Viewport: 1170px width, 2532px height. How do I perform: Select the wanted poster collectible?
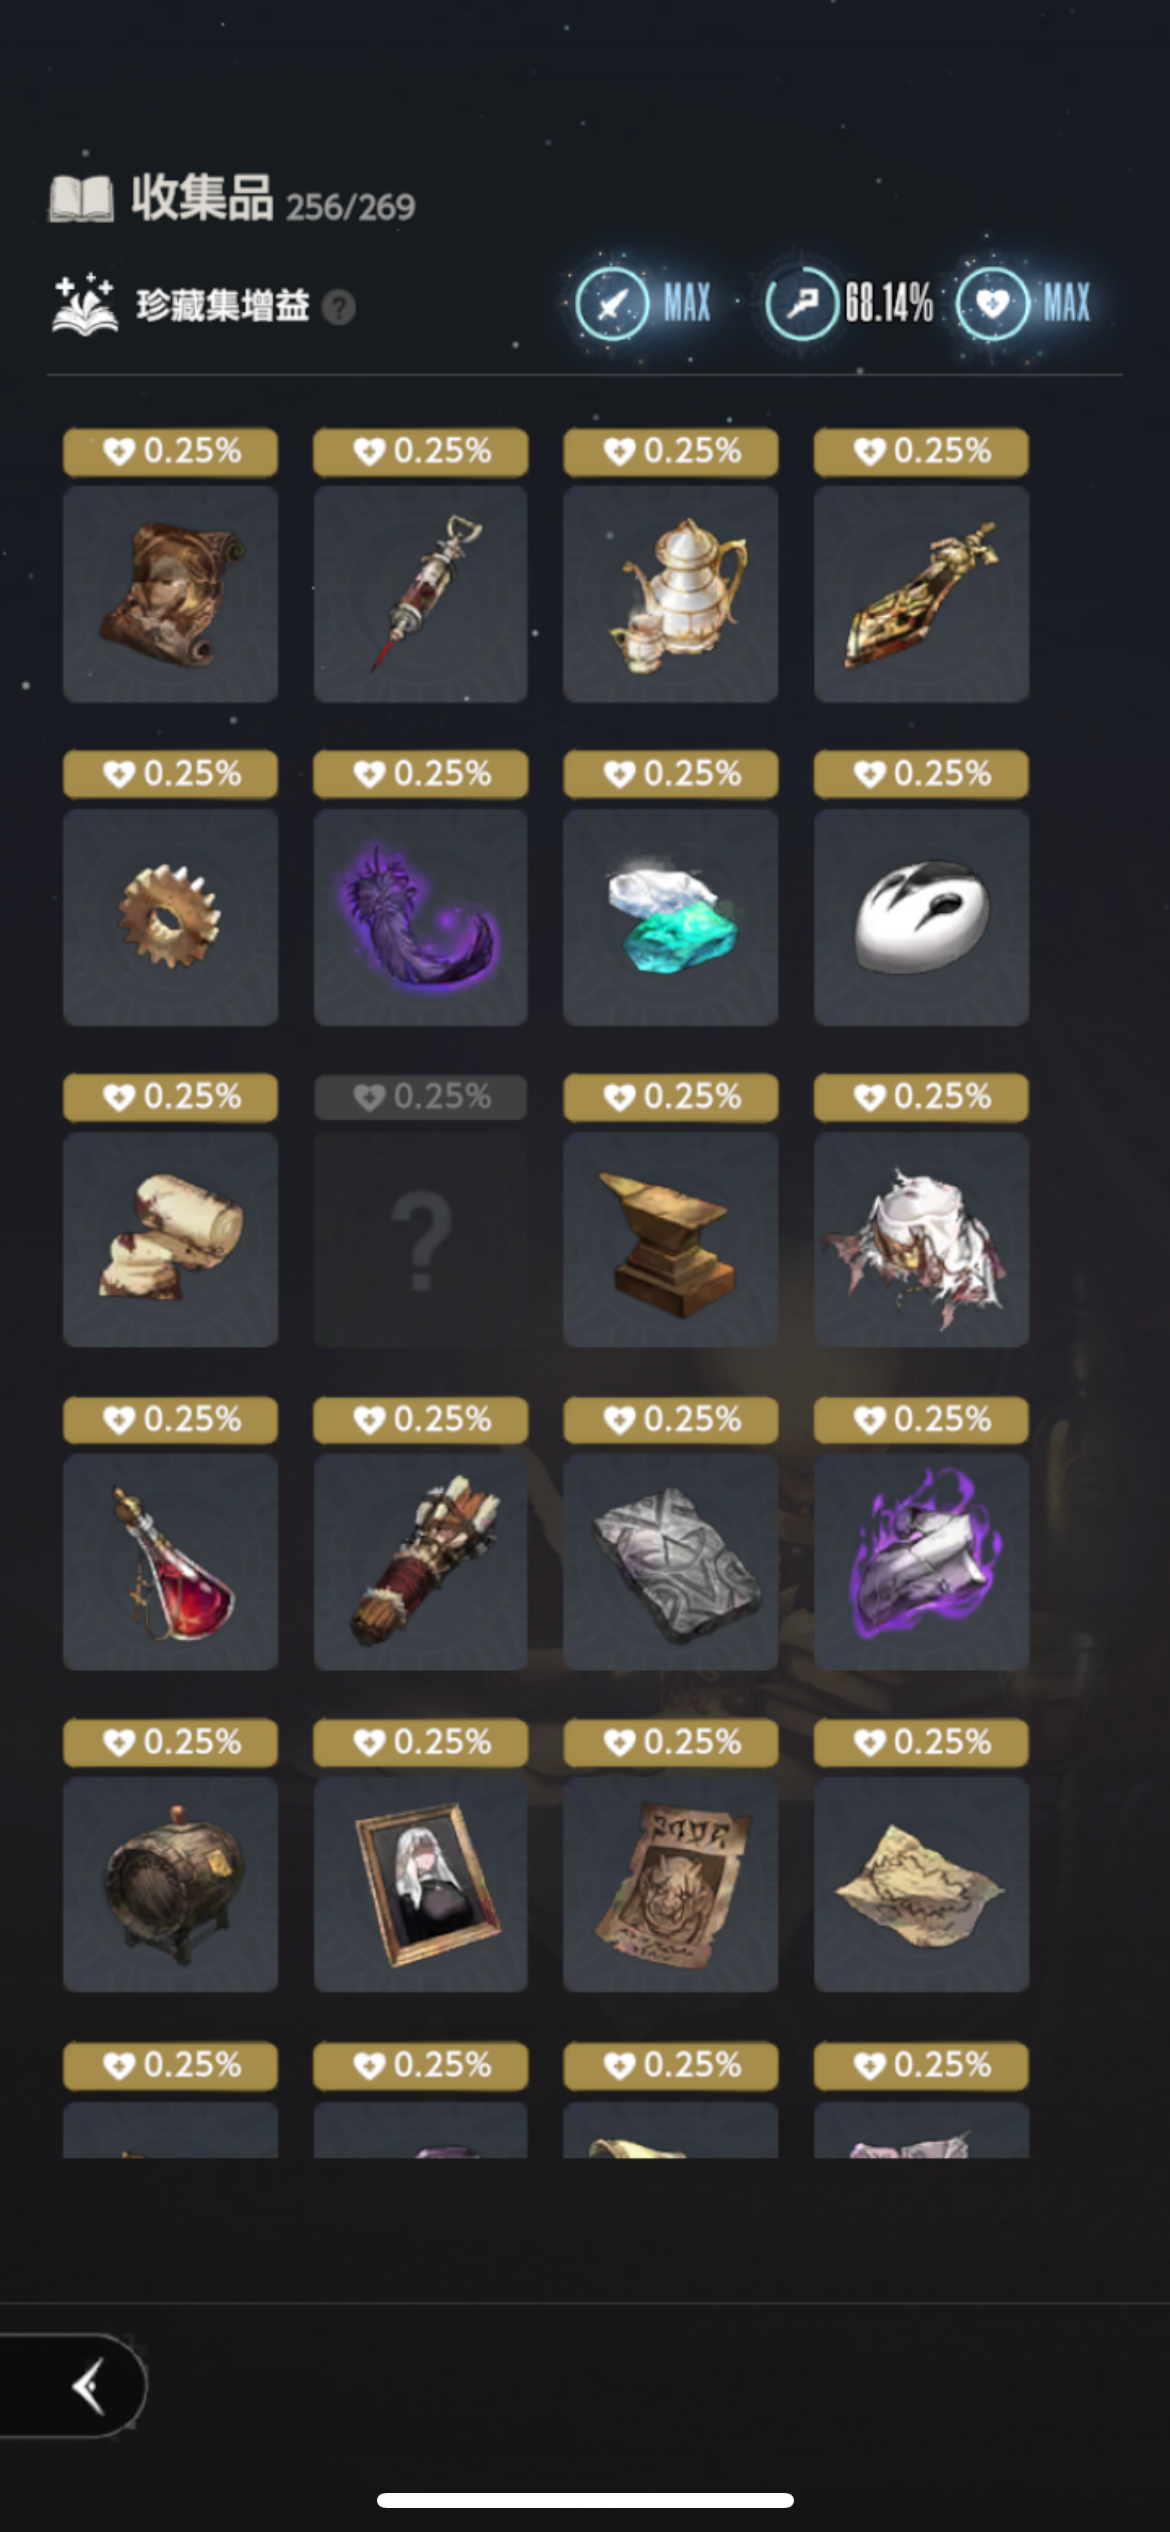pos(670,1885)
